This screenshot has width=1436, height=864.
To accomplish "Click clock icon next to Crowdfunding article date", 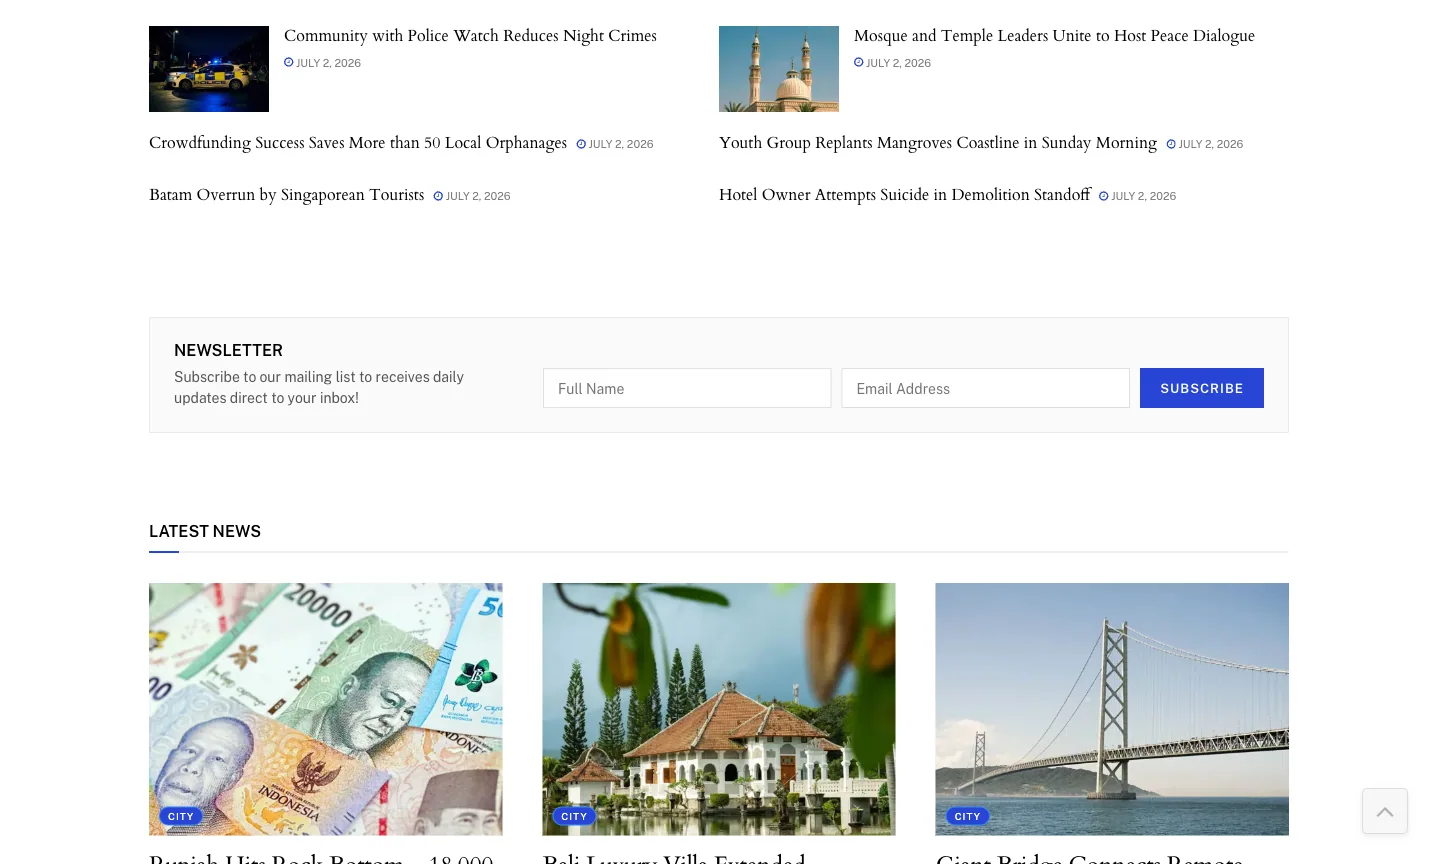I will coord(581,144).
